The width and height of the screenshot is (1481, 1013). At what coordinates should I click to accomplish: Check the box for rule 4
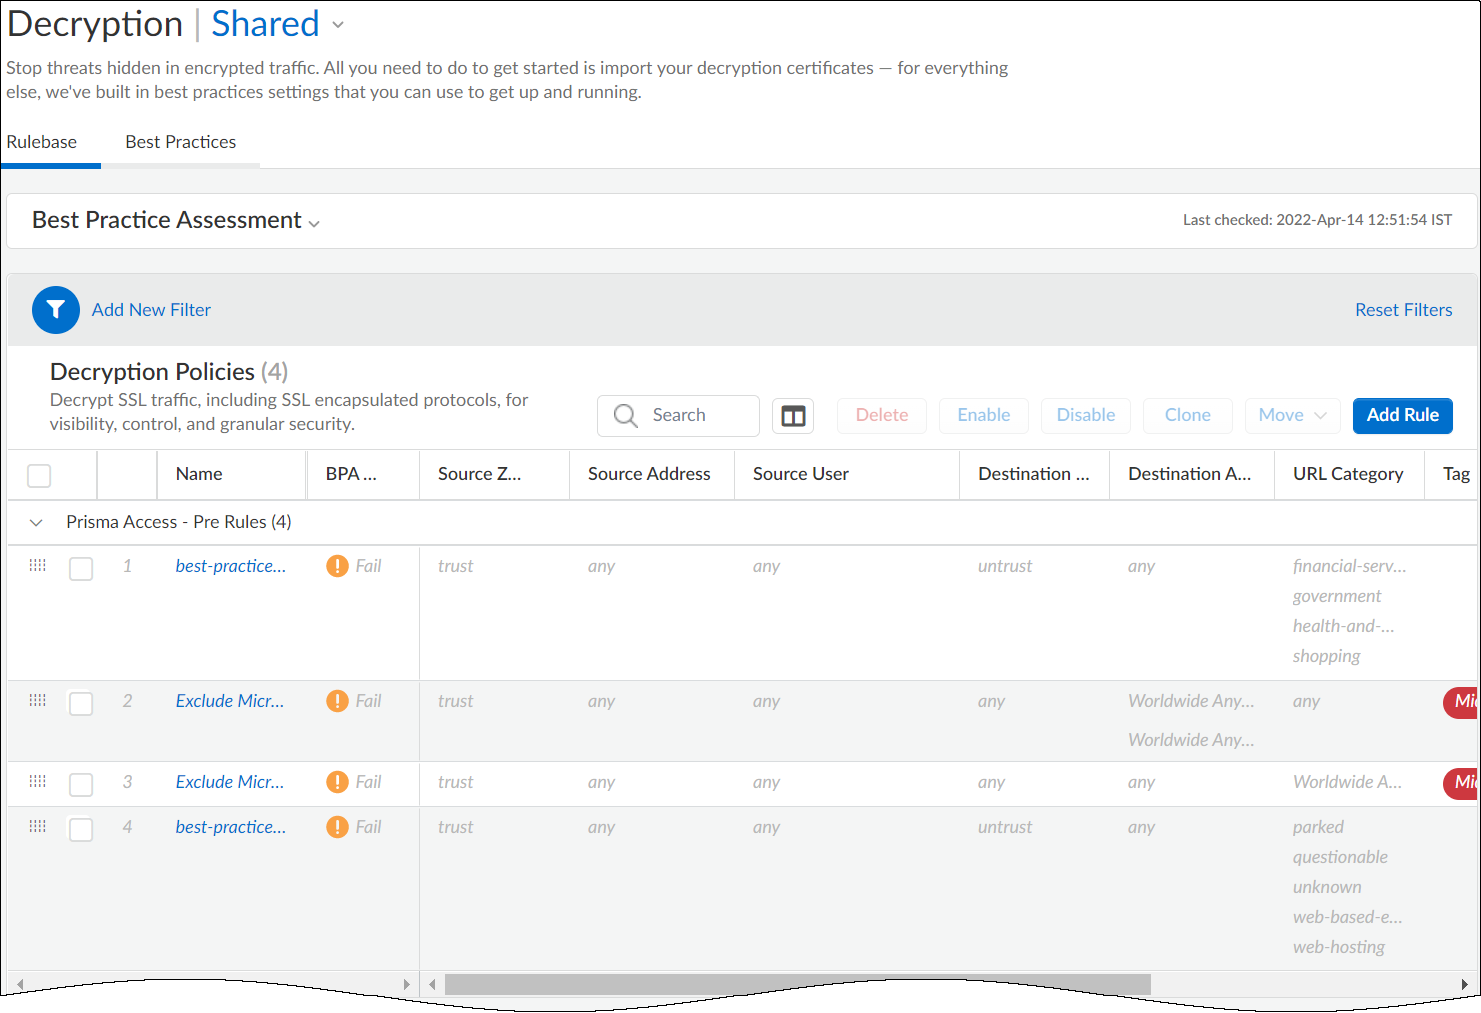coord(81,829)
